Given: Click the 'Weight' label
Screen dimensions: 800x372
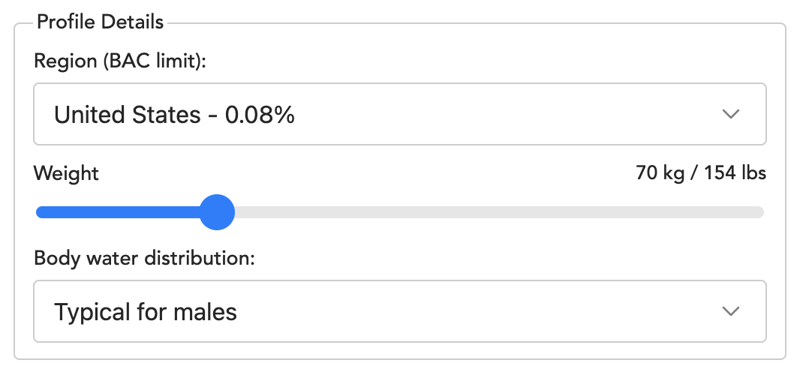Looking at the screenshot, I should [x=66, y=174].
